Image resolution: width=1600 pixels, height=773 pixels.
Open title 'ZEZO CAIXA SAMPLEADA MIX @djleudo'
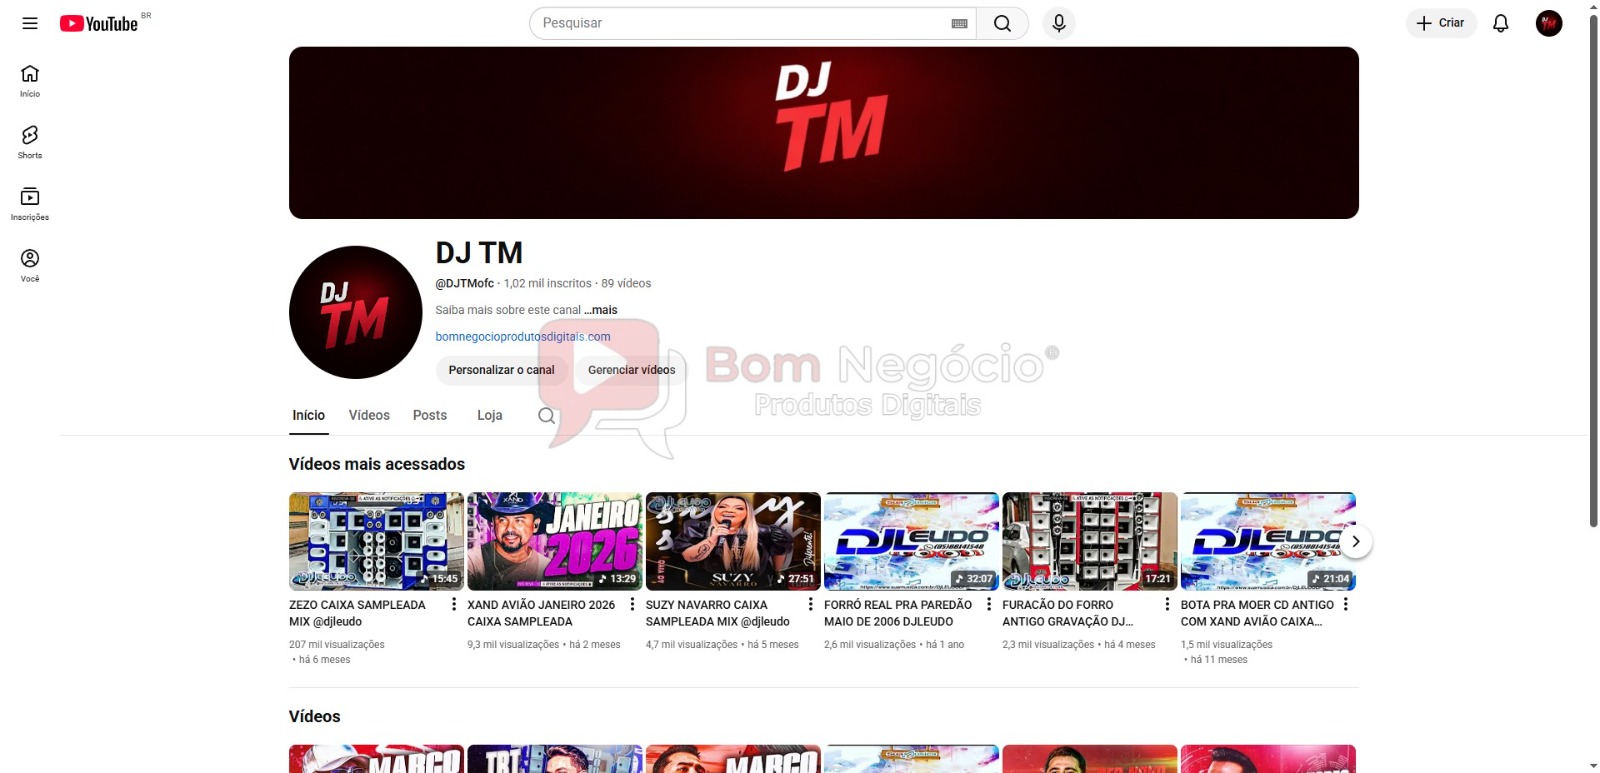[357, 613]
